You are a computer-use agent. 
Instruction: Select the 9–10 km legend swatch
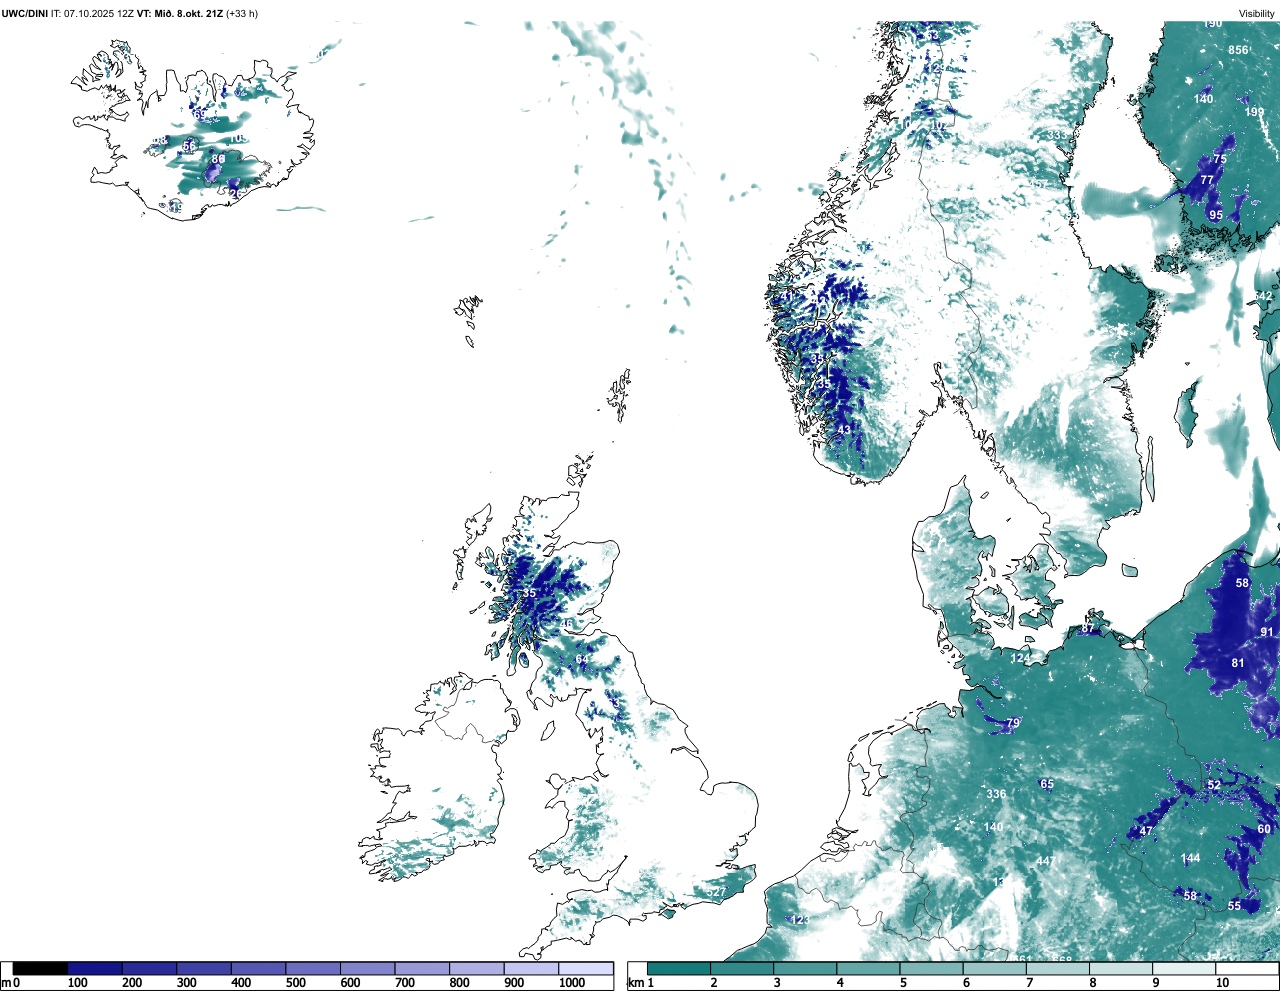point(1183,968)
